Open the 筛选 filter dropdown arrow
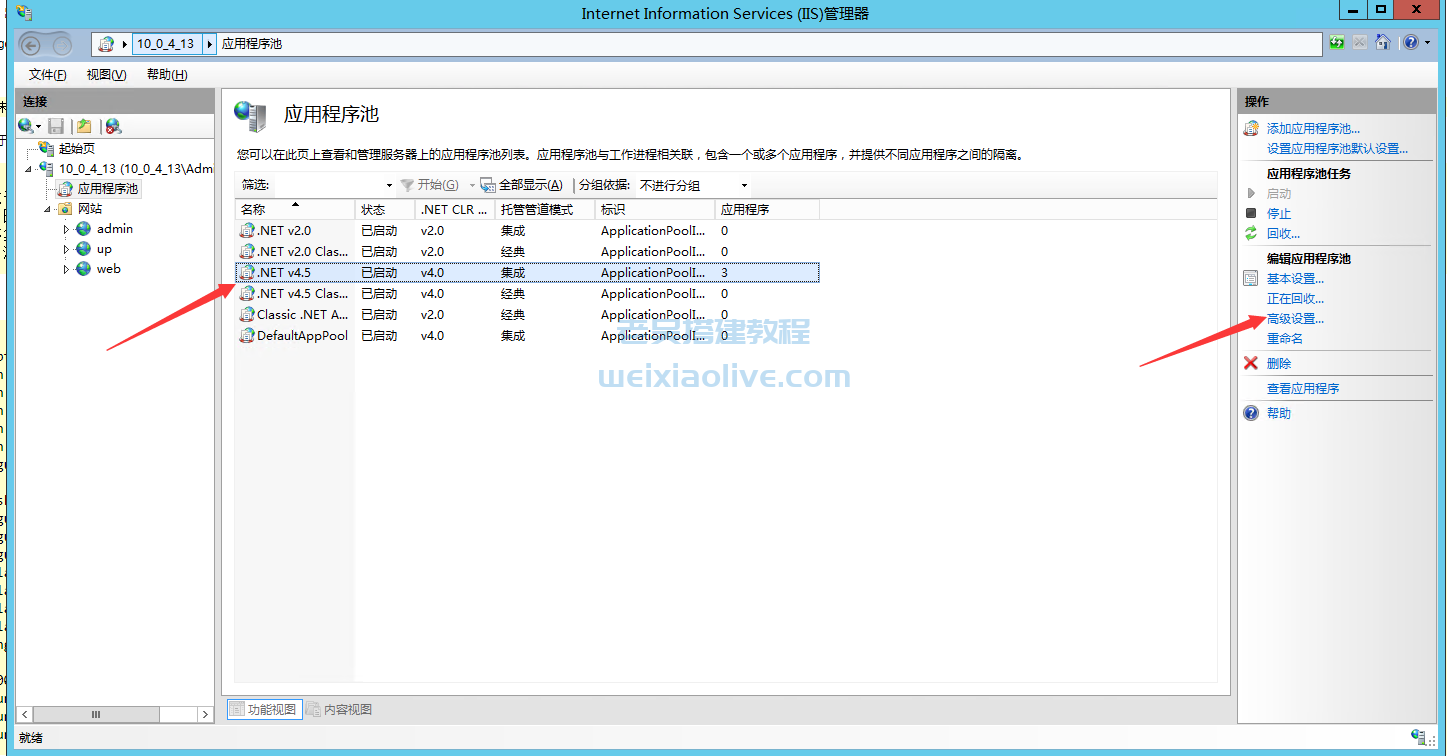Image resolution: width=1447 pixels, height=756 pixels. (389, 186)
